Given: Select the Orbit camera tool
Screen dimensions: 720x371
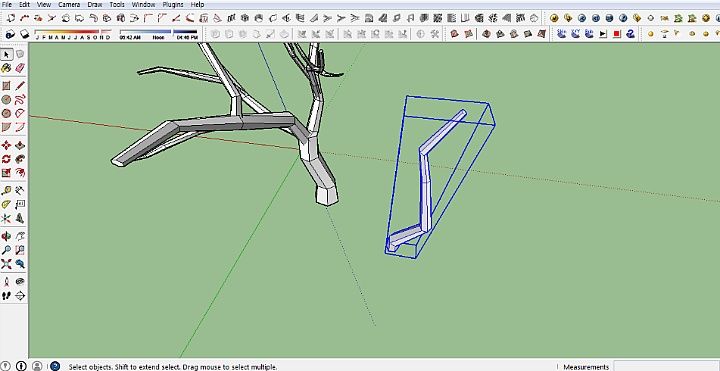Looking at the screenshot, I should (6, 236).
